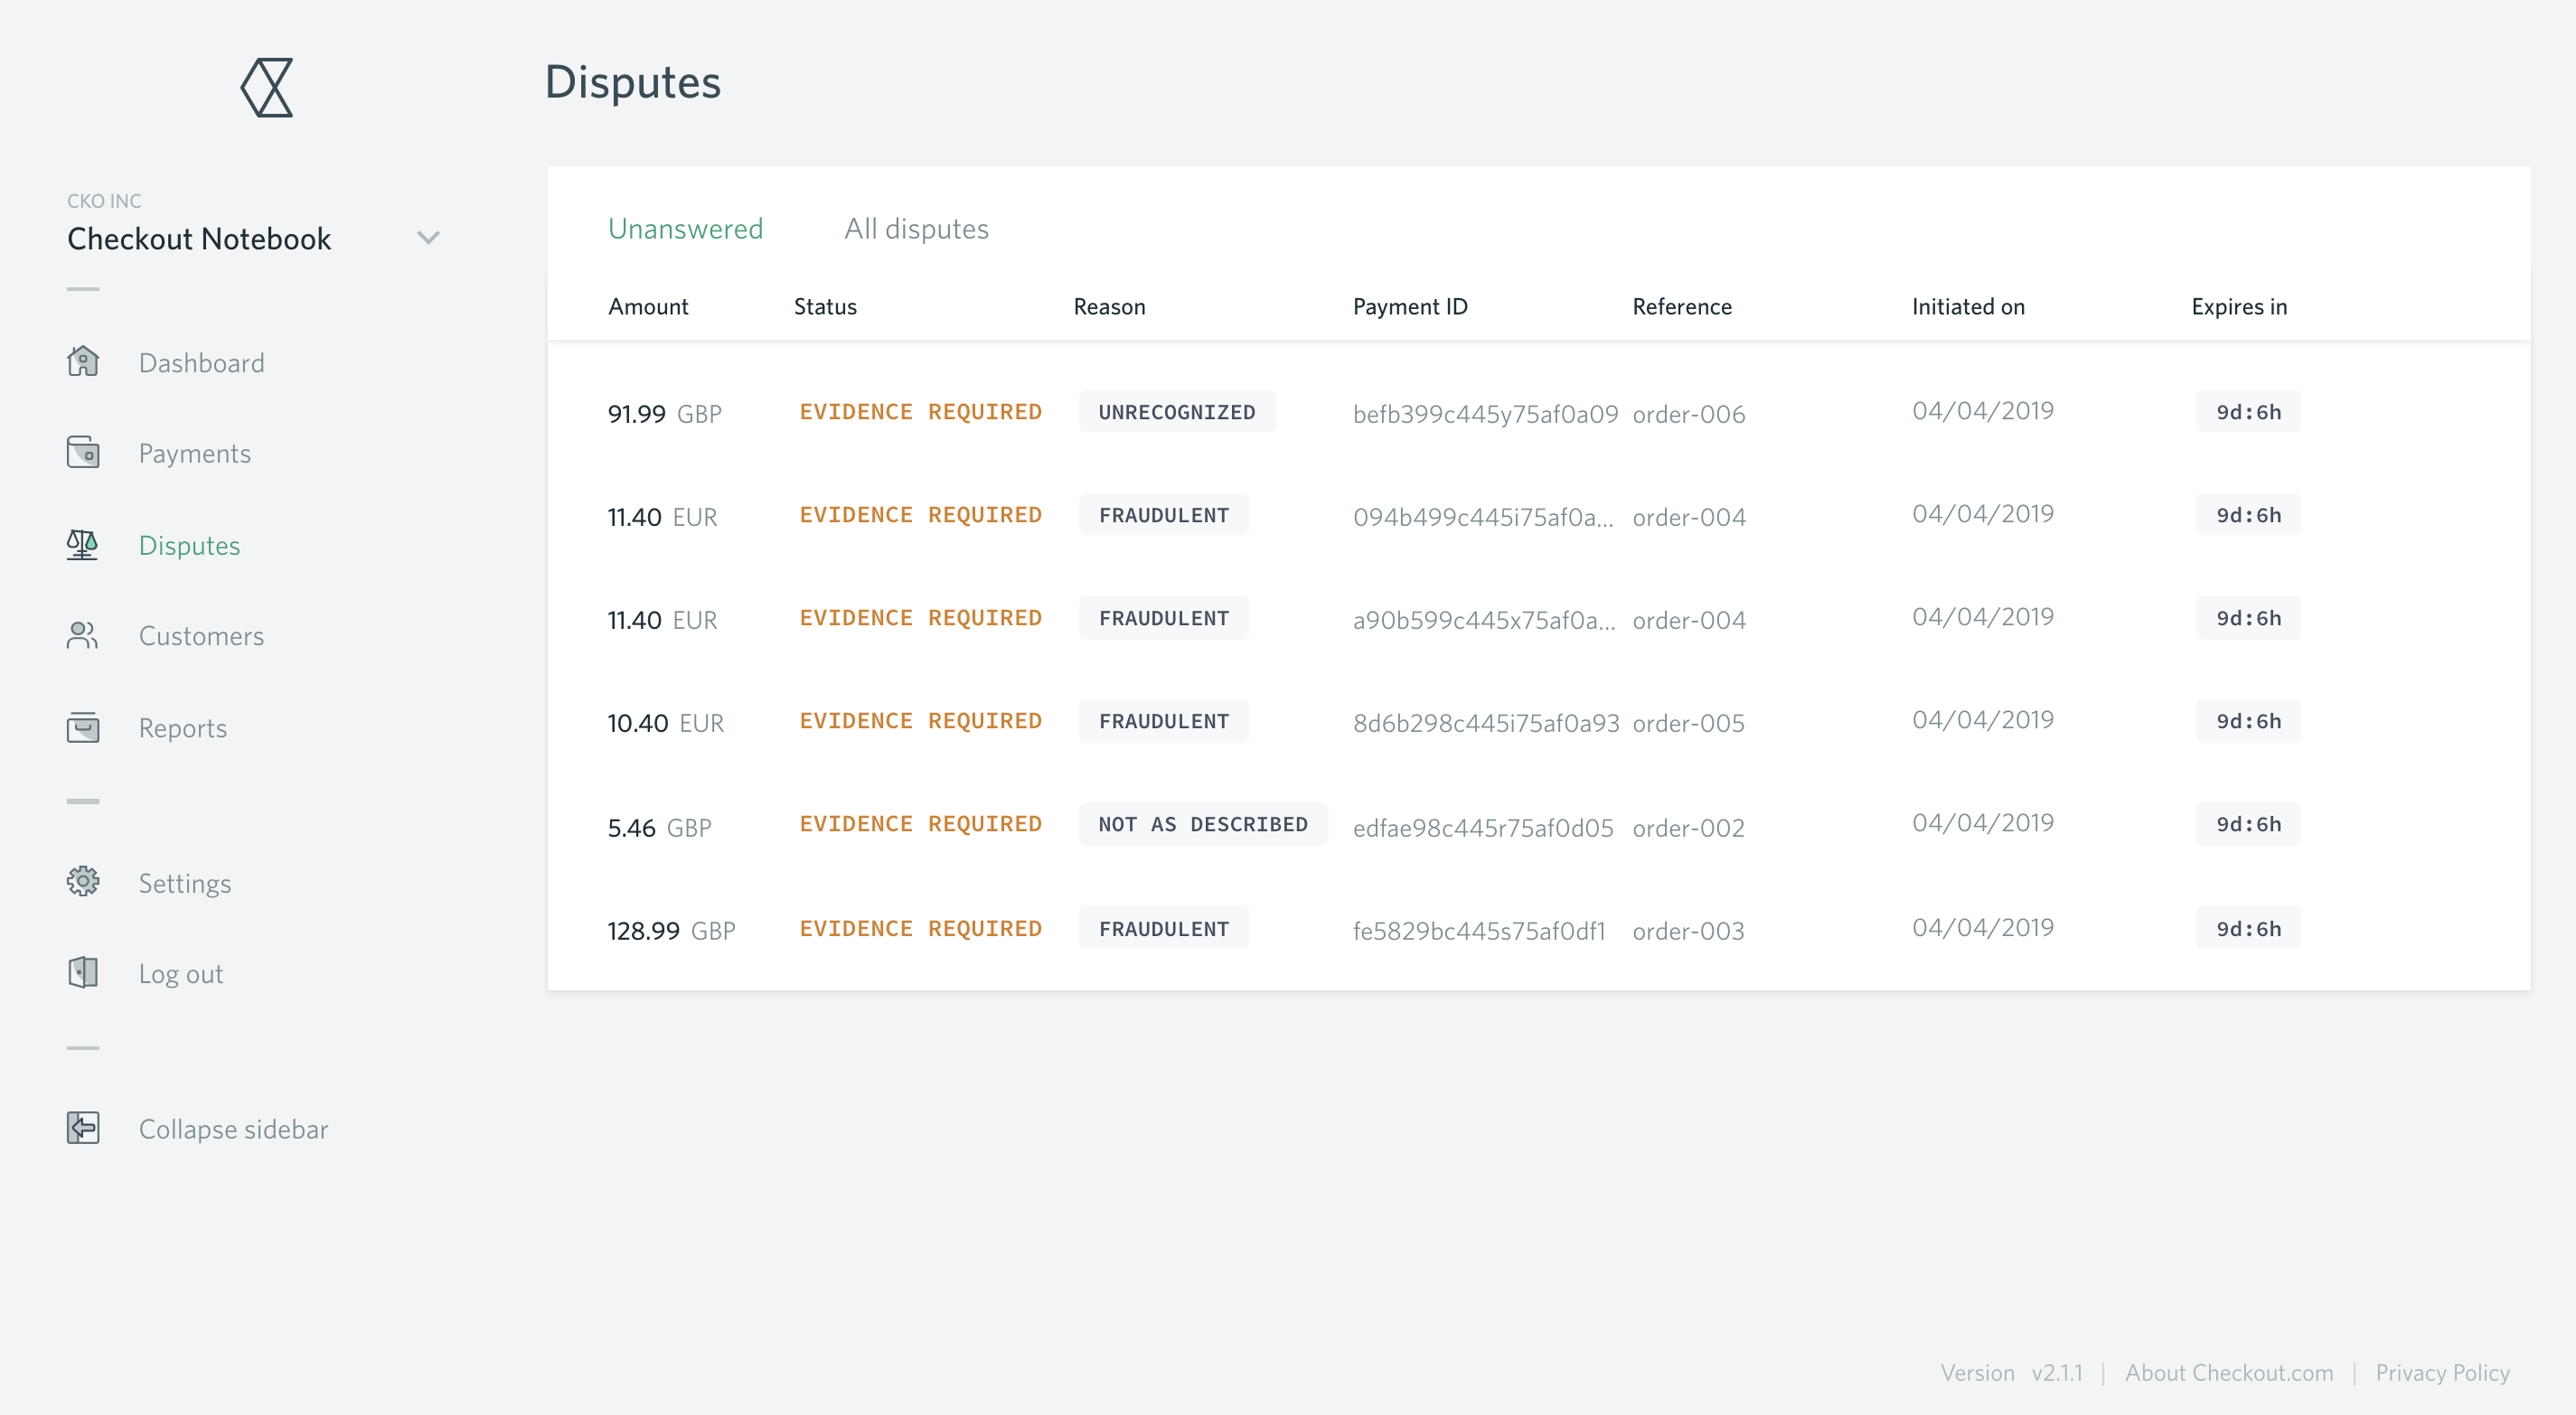Select the Disputes scales icon
Viewport: 2576px width, 1415px height.
coord(83,545)
